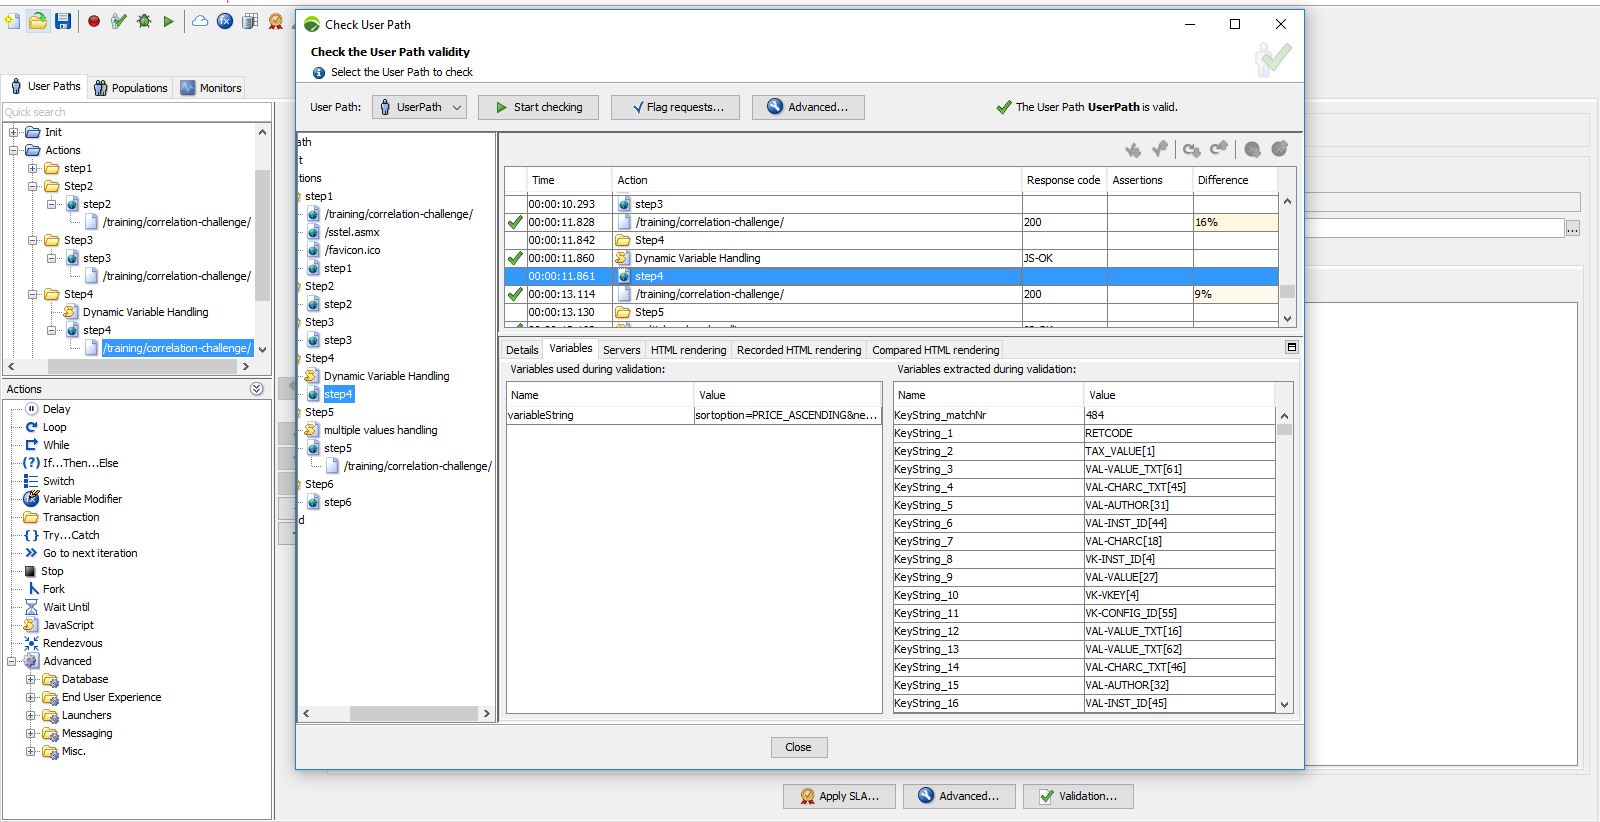Select the If...Then...Else action icon

[x=31, y=463]
